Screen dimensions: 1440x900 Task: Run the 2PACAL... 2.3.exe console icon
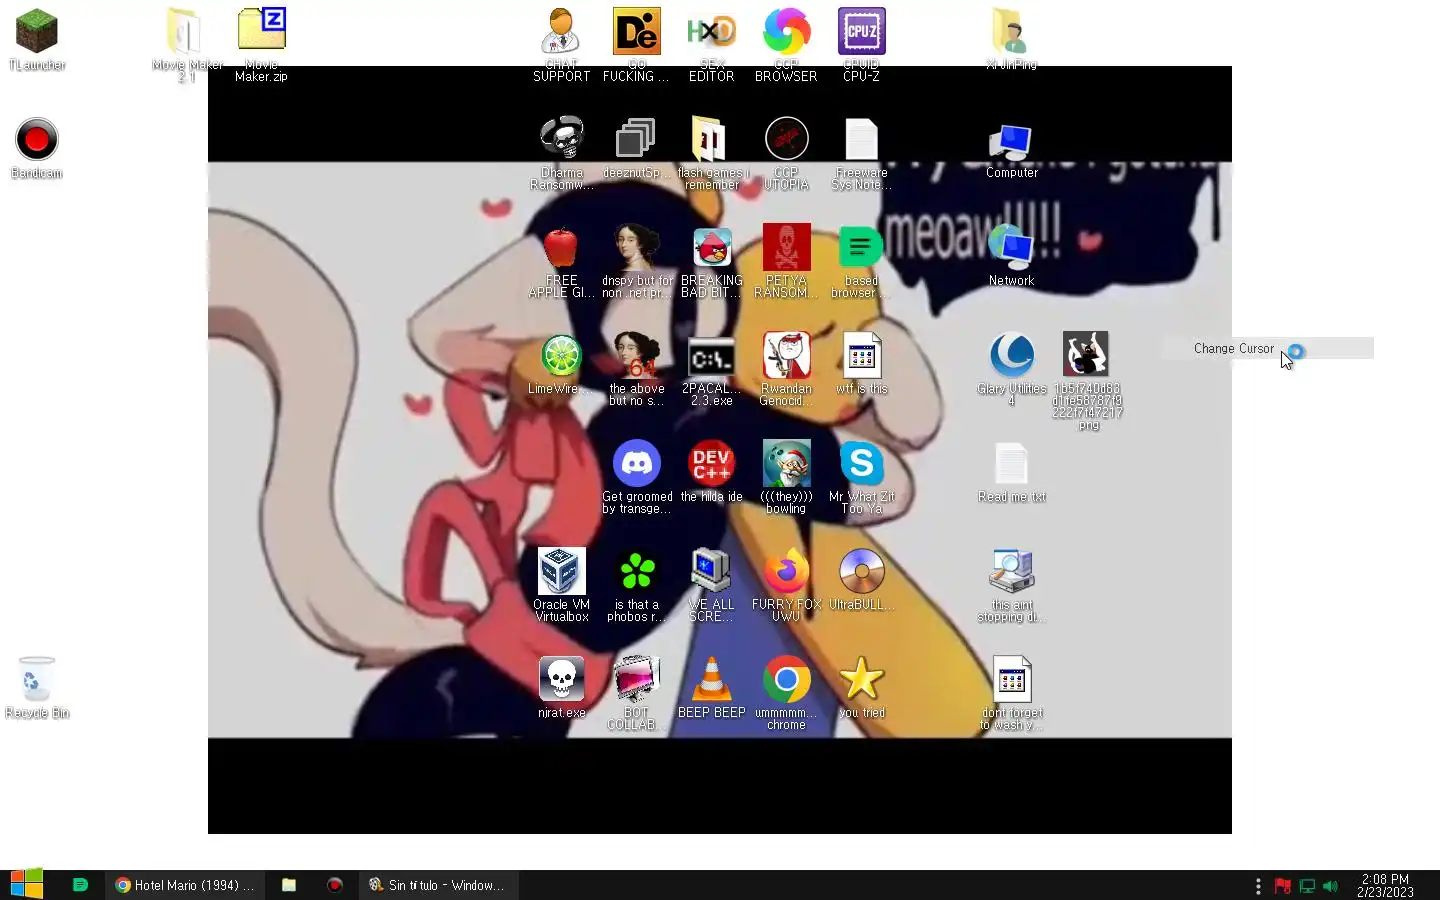[x=711, y=356]
